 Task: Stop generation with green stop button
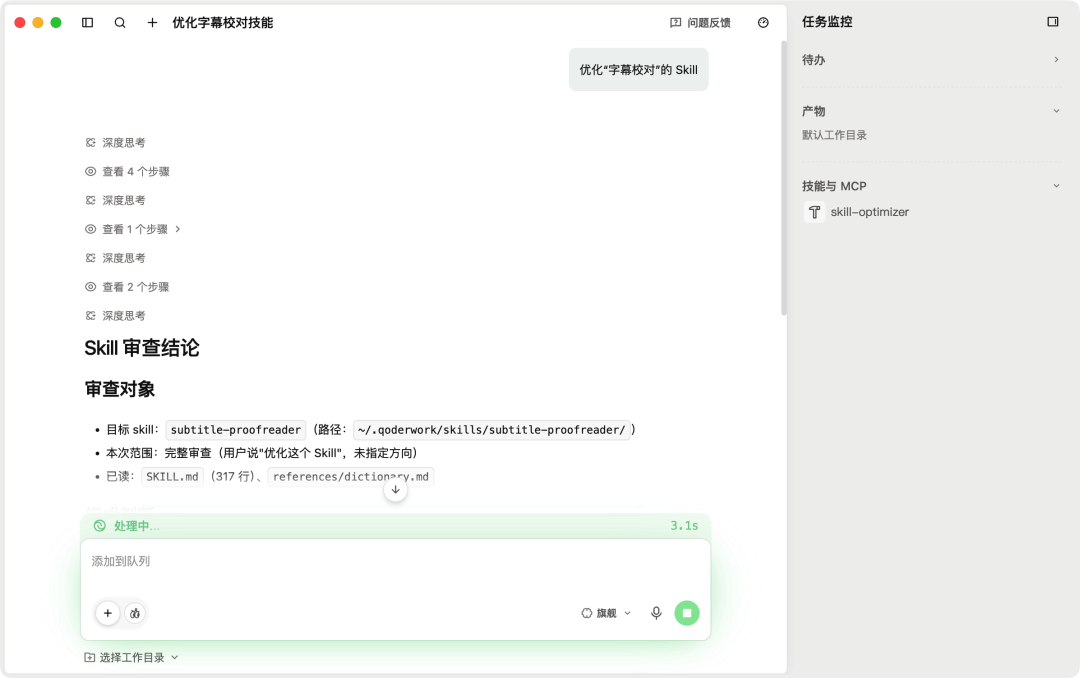point(687,613)
